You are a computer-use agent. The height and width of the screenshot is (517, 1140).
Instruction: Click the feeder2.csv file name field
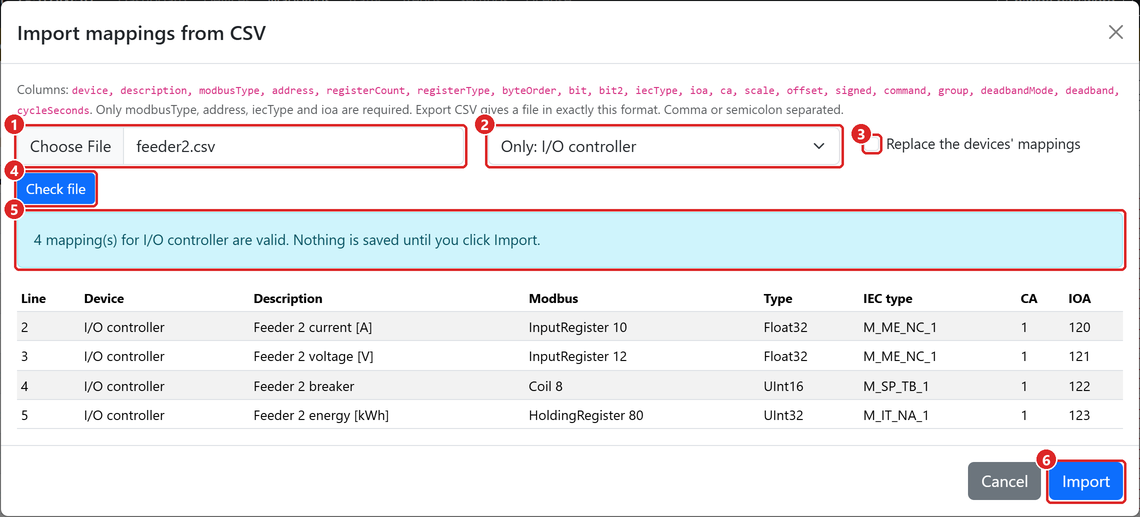[294, 147]
